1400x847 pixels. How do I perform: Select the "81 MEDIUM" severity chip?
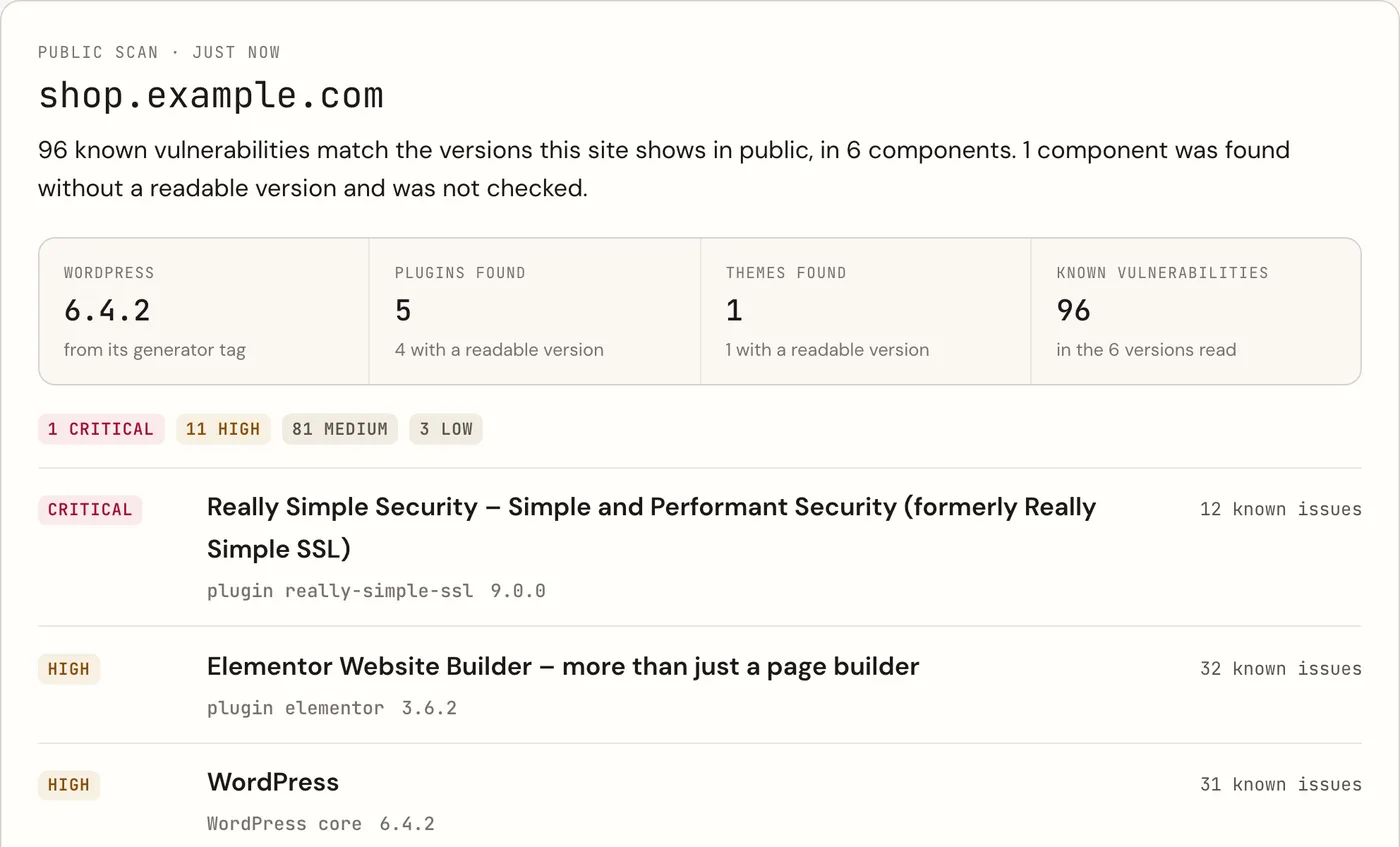coord(340,429)
